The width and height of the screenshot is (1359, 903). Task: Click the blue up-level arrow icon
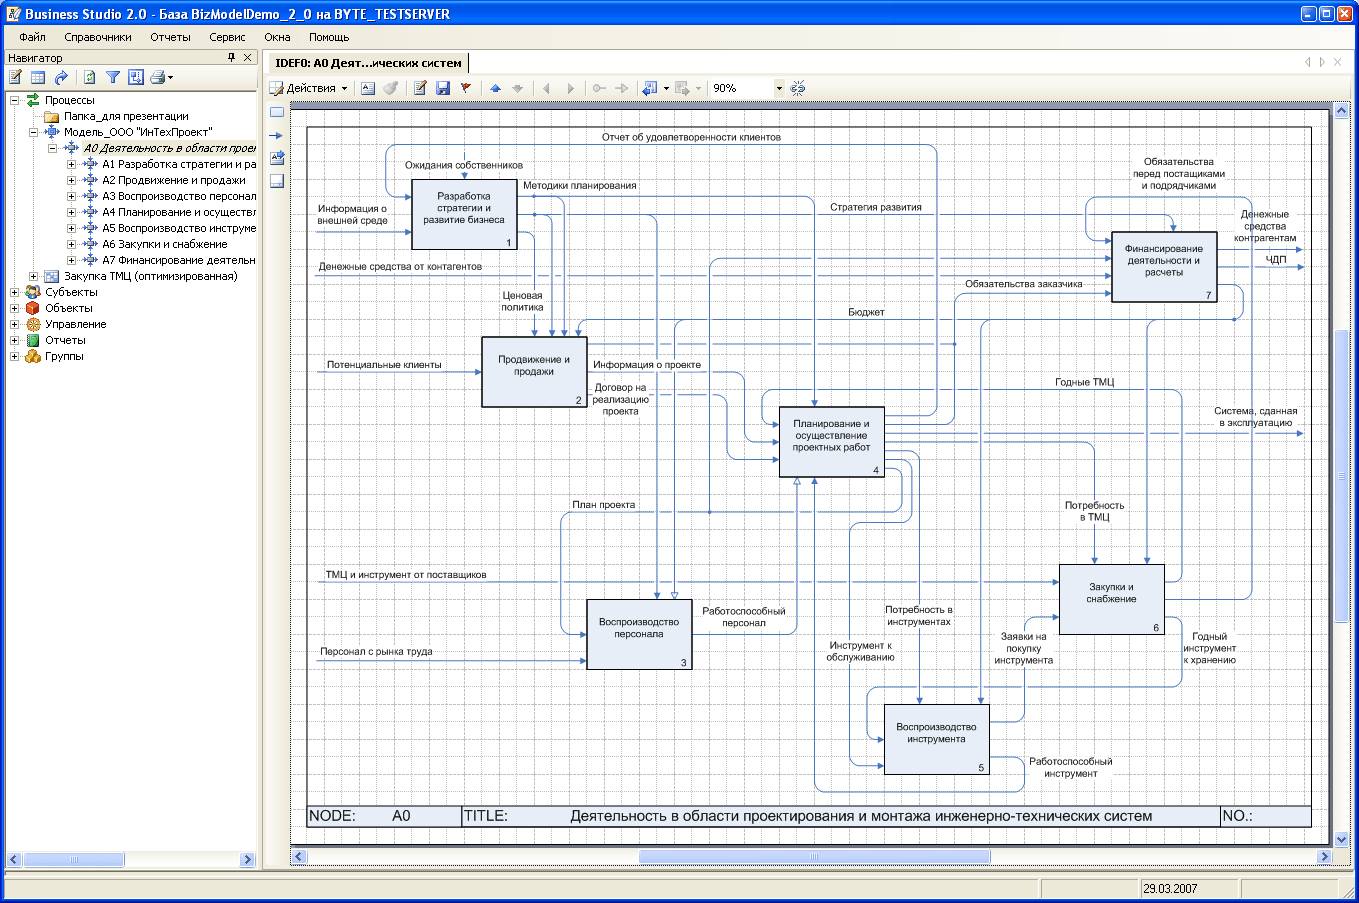click(x=495, y=88)
